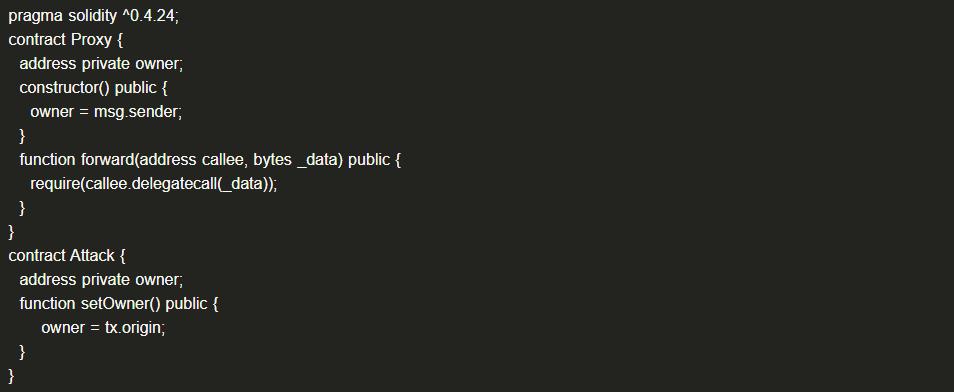The height and width of the screenshot is (392, 954).
Task: Click the closing brace of the constructor
Action: point(23,136)
